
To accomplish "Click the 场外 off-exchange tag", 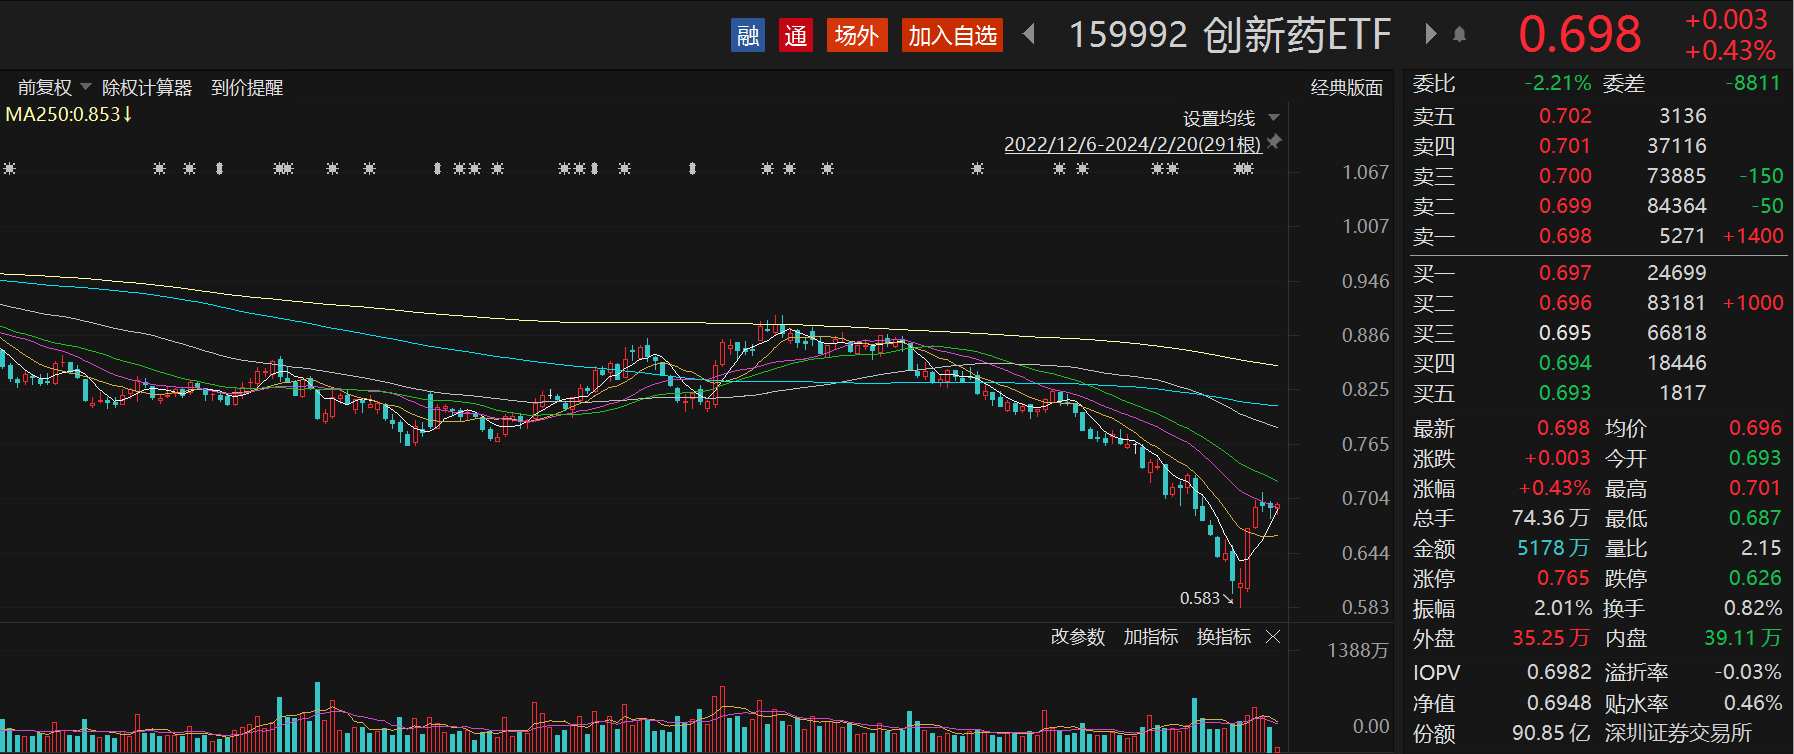I will click(x=856, y=36).
